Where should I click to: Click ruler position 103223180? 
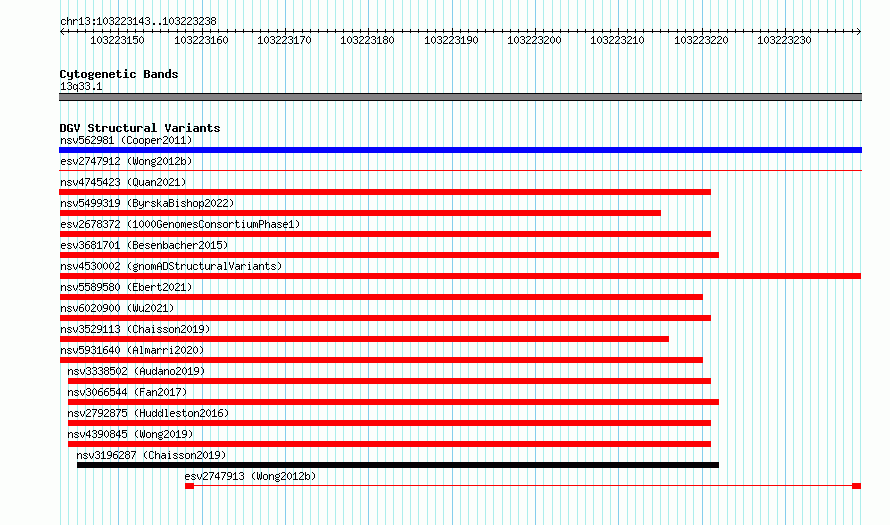pos(367,40)
